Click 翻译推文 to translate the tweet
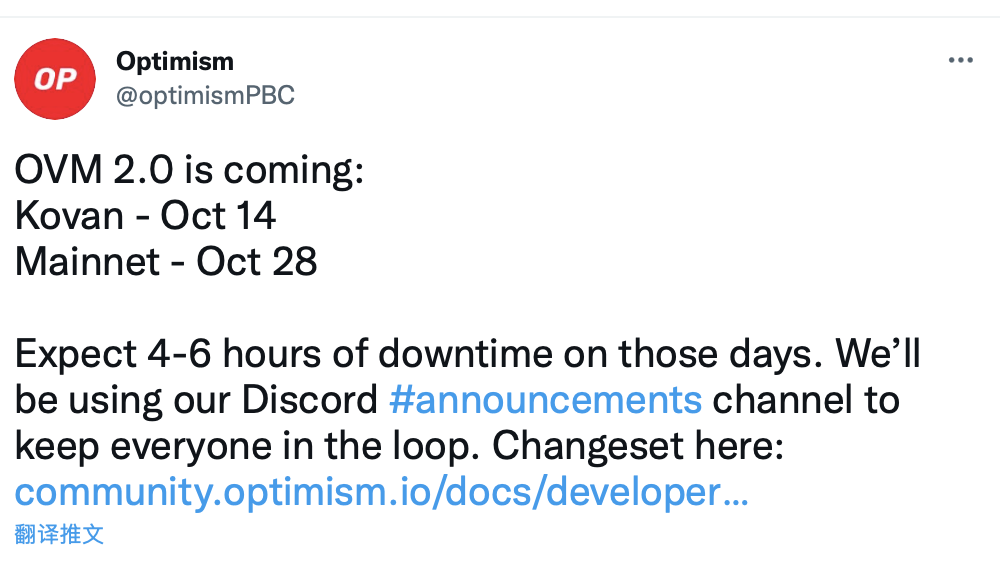Image resolution: width=1000 pixels, height=566 pixels. pos(59,534)
